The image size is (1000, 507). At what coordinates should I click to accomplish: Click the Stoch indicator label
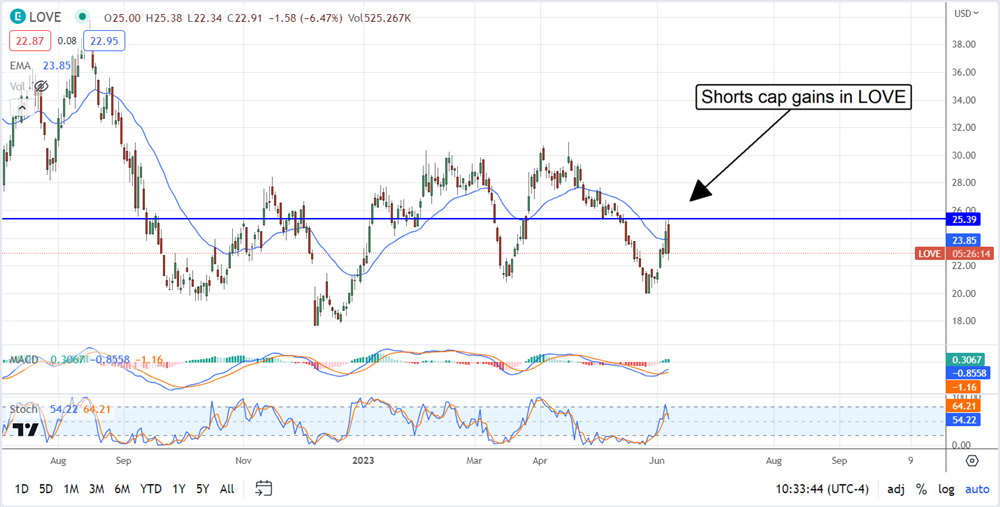[x=24, y=409]
